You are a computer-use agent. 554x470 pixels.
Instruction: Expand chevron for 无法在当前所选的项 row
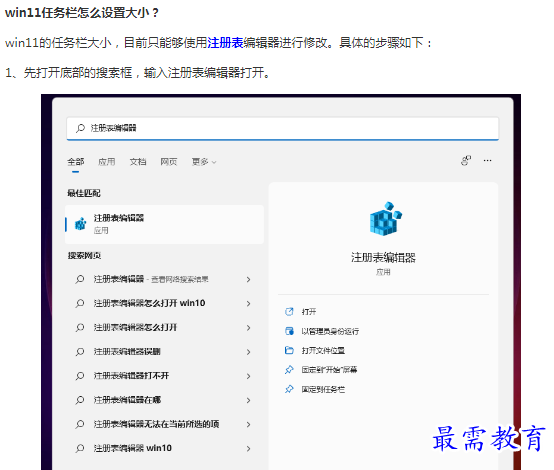pos(248,424)
